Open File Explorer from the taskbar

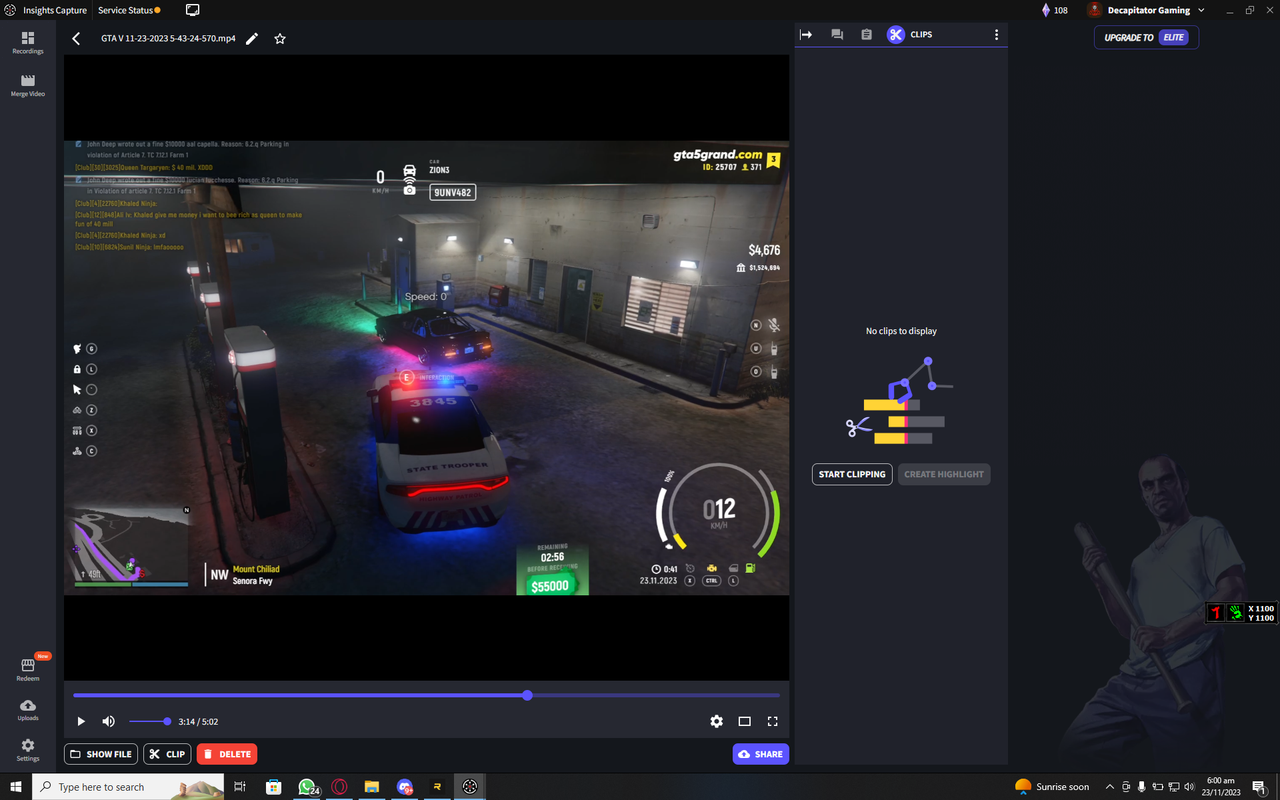(371, 787)
